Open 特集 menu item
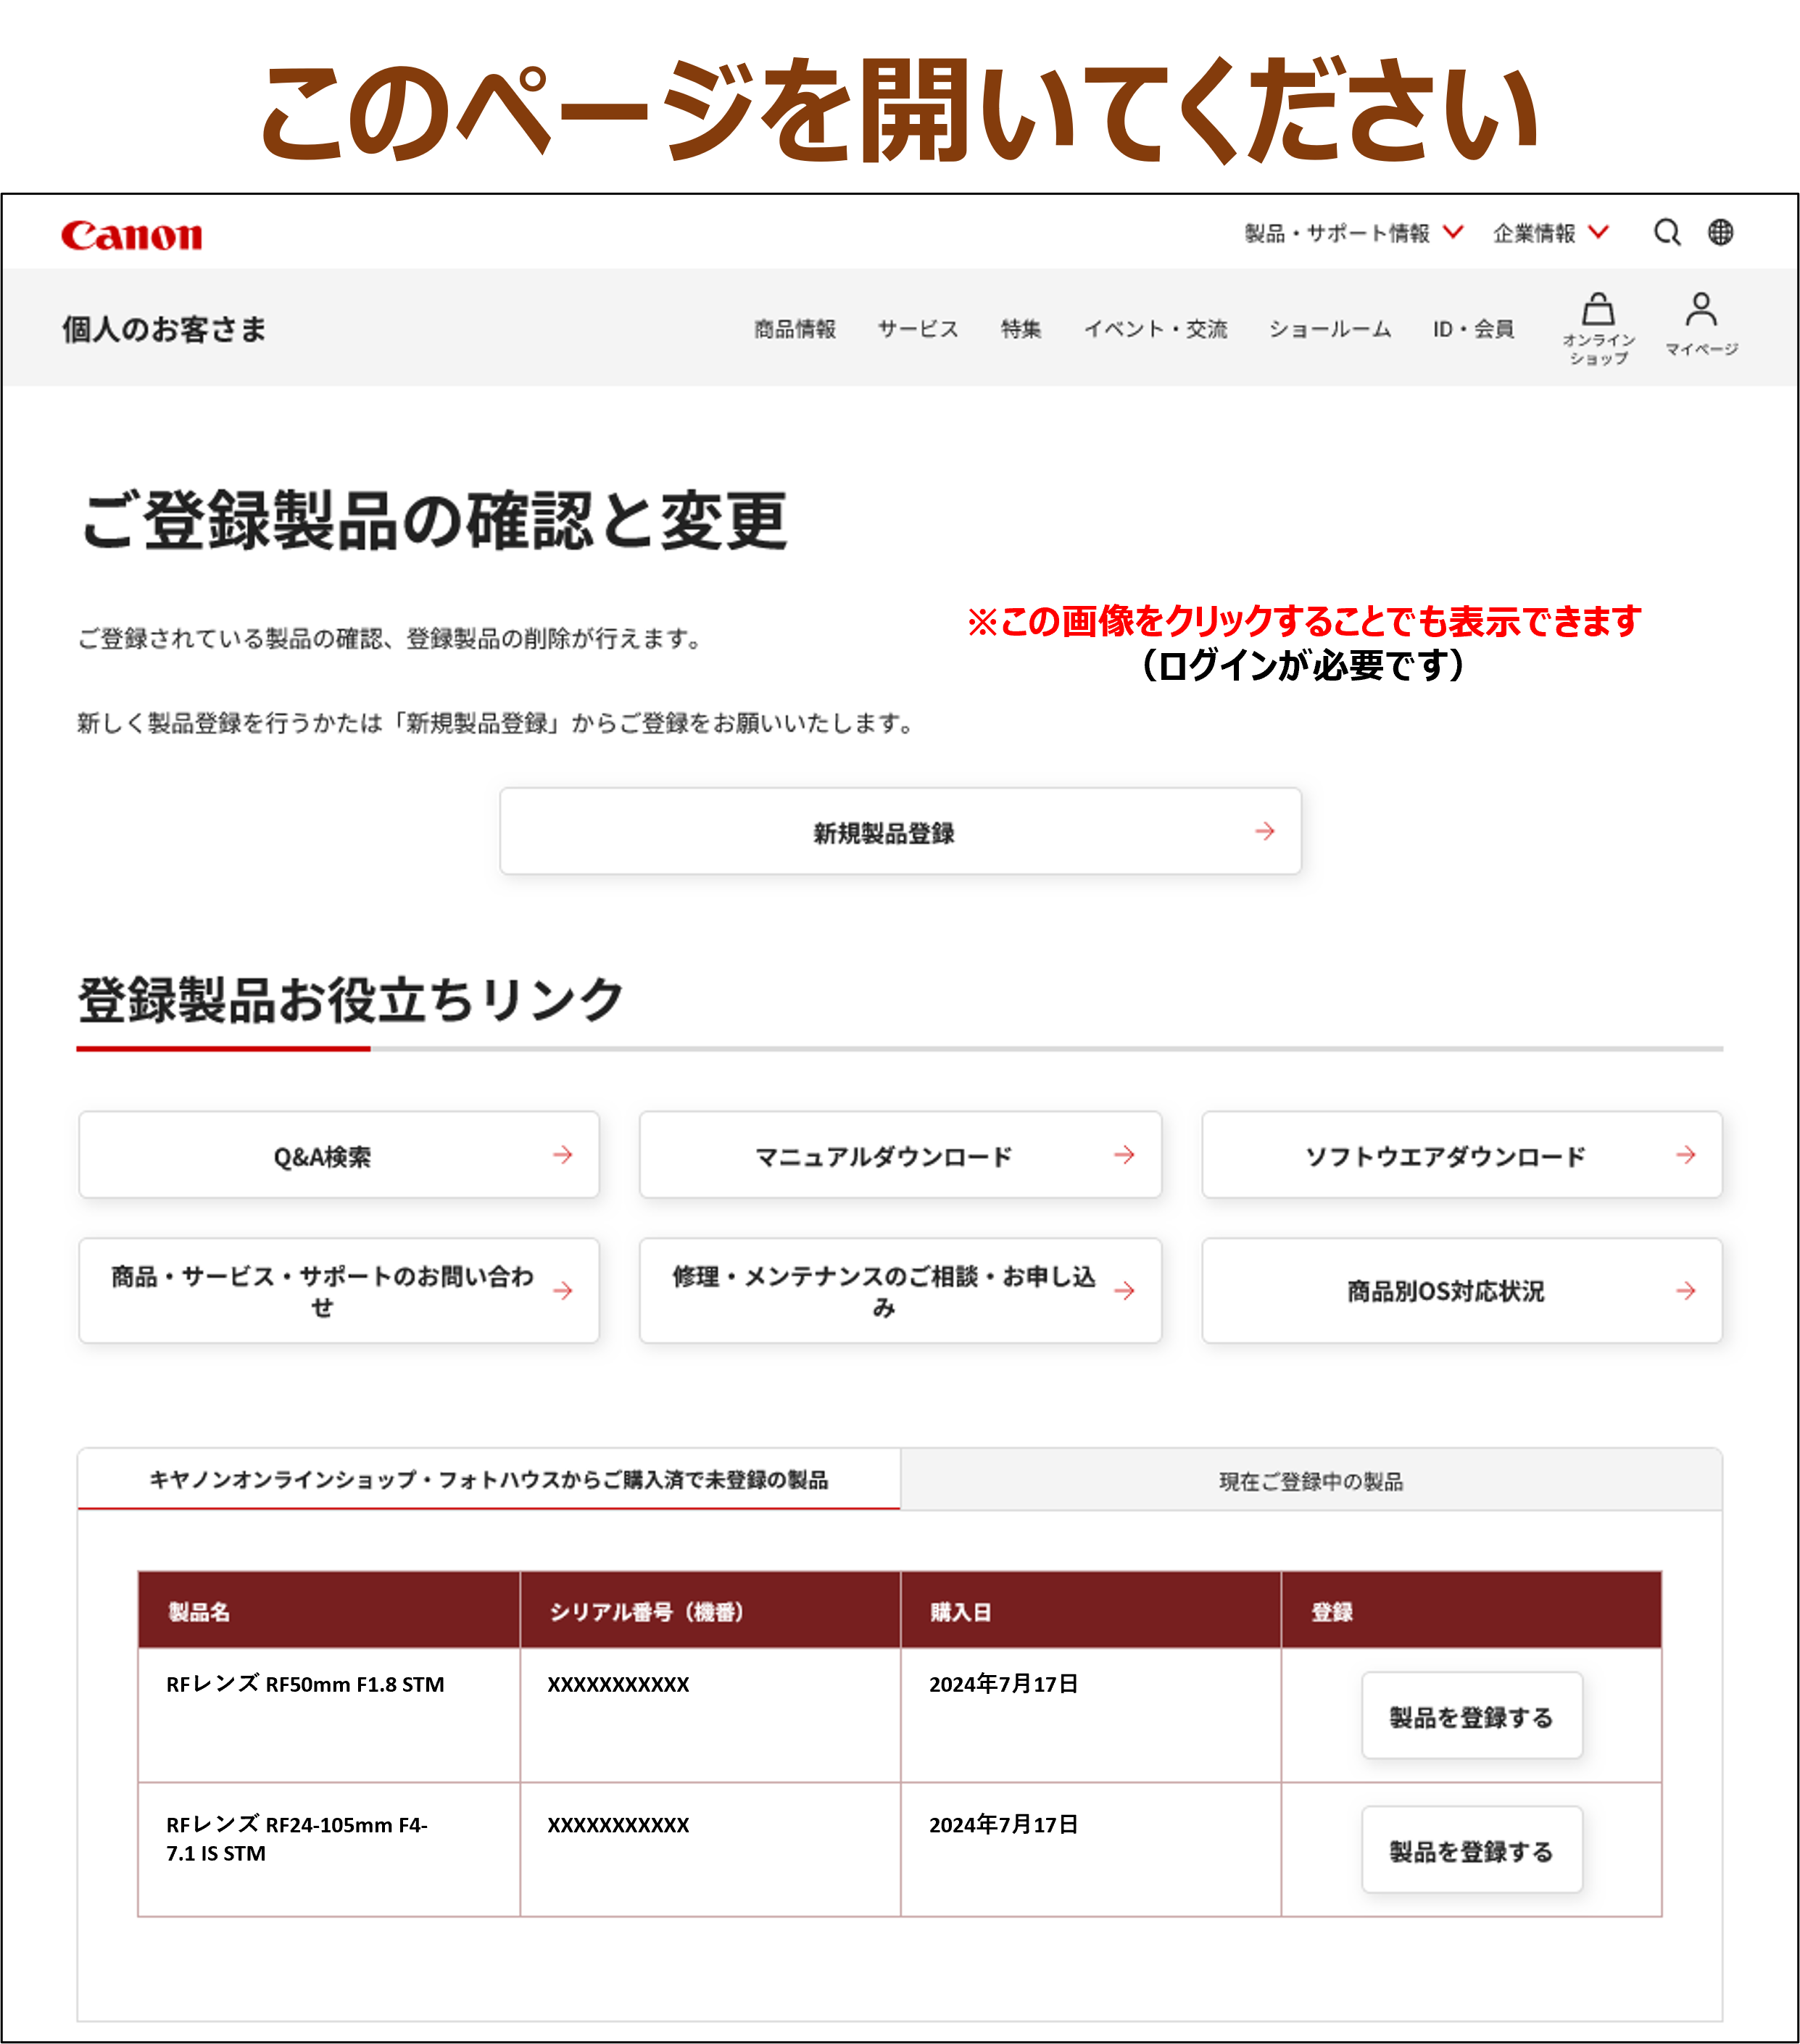The height and width of the screenshot is (2044, 1800). pyautogui.click(x=1021, y=329)
